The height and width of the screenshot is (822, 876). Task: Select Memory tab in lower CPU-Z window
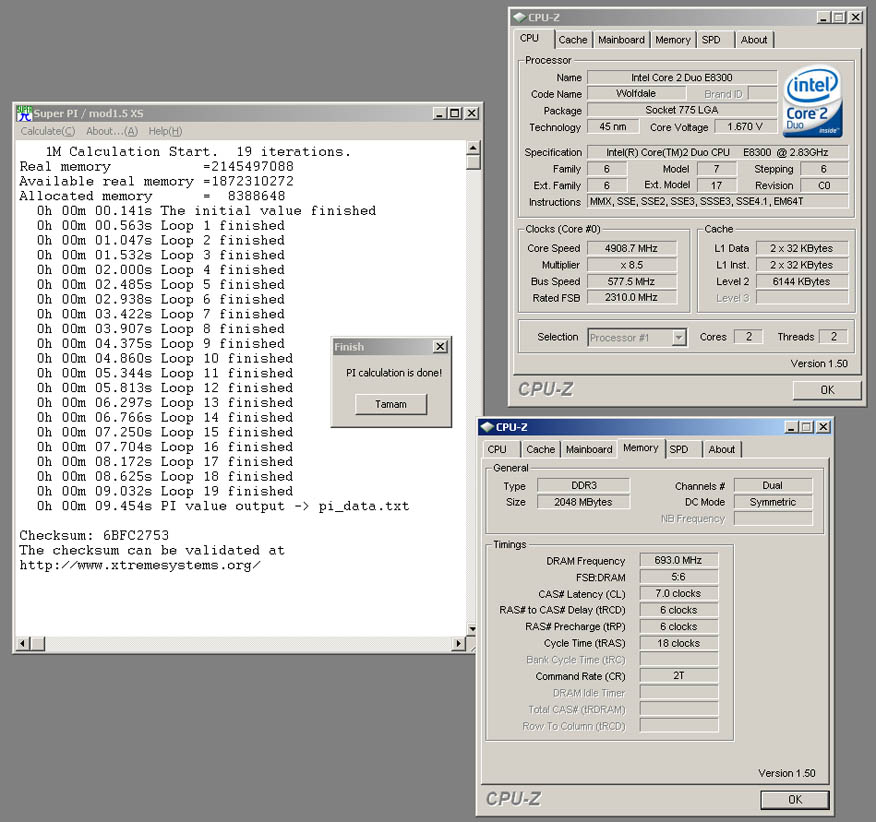(x=641, y=448)
